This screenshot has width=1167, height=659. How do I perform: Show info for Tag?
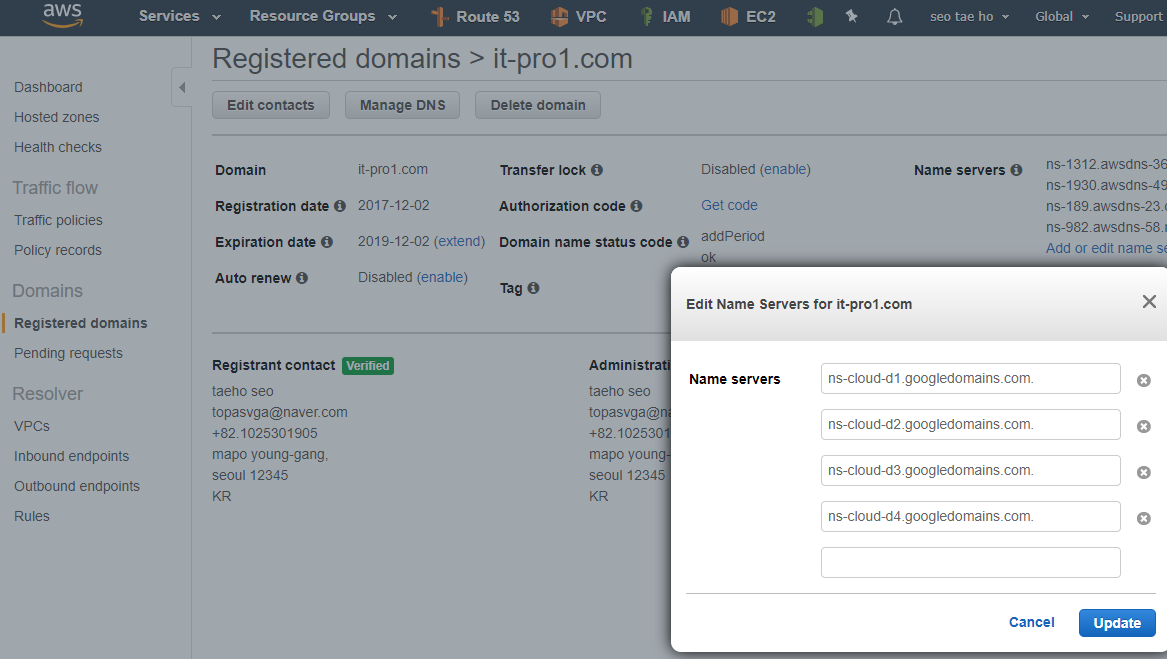(x=534, y=288)
